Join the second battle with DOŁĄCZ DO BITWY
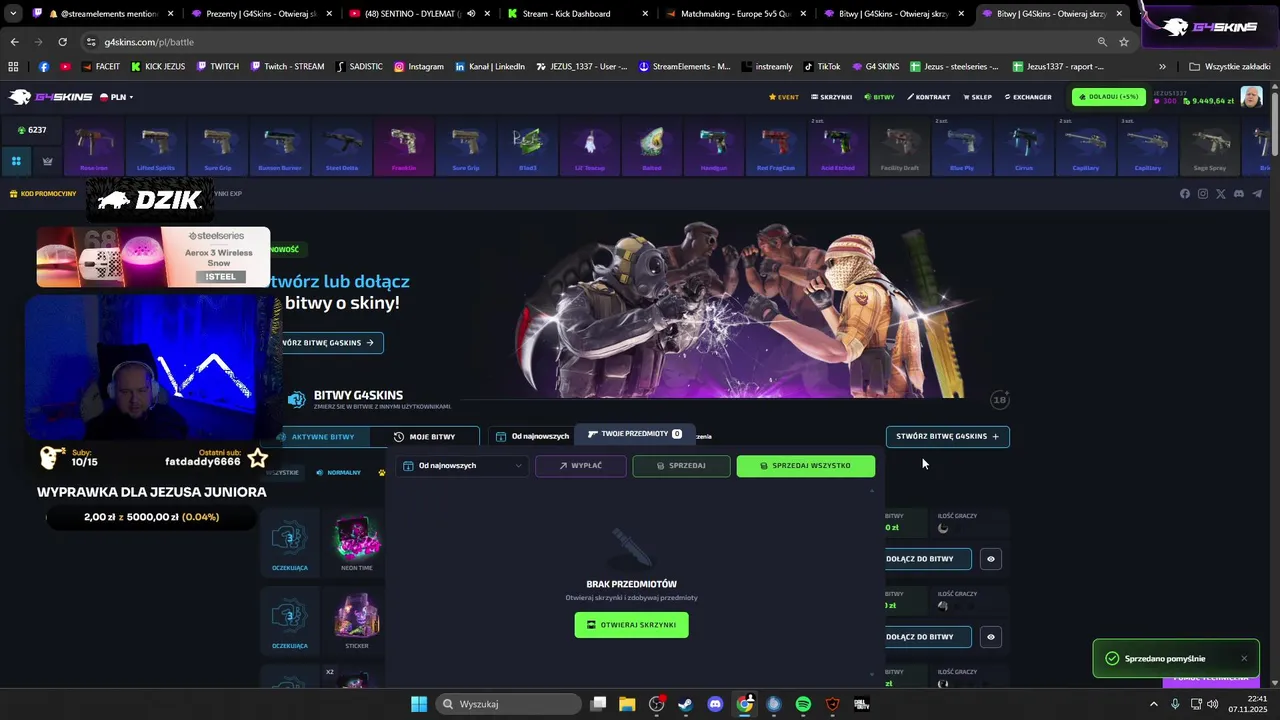This screenshot has height=720, width=1280. [x=927, y=637]
